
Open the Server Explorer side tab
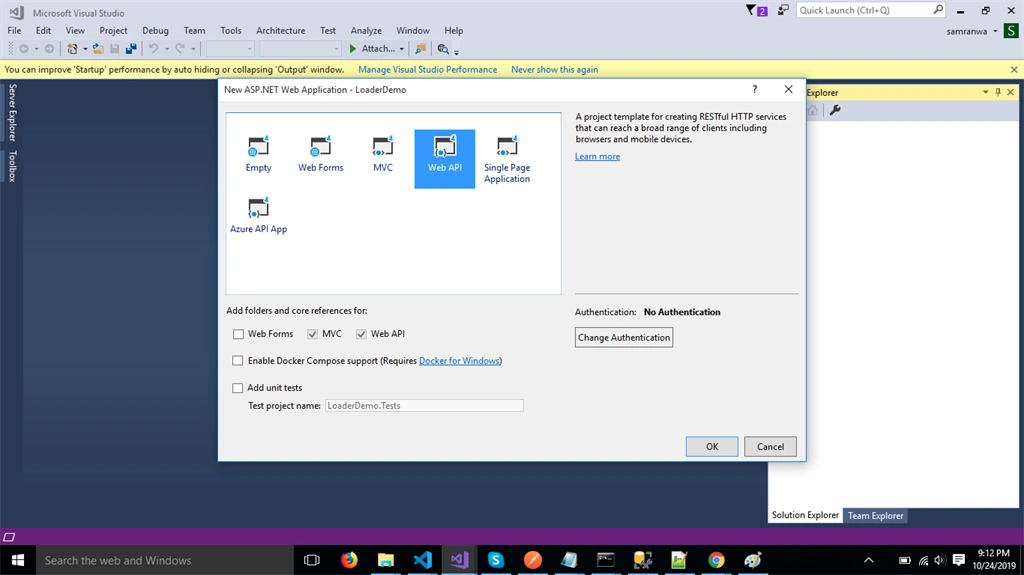[x=12, y=112]
